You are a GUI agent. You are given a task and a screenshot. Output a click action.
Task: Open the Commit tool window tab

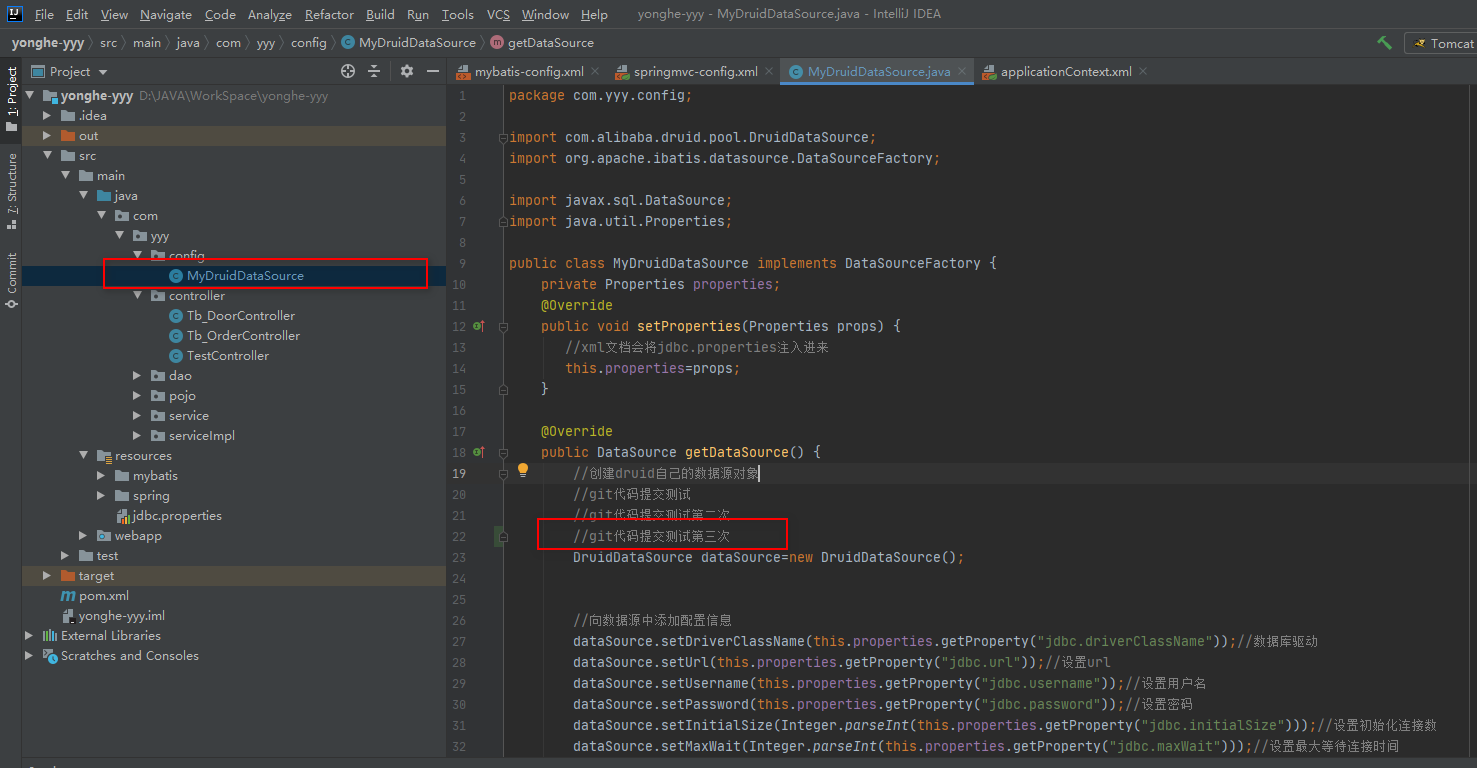[x=11, y=279]
